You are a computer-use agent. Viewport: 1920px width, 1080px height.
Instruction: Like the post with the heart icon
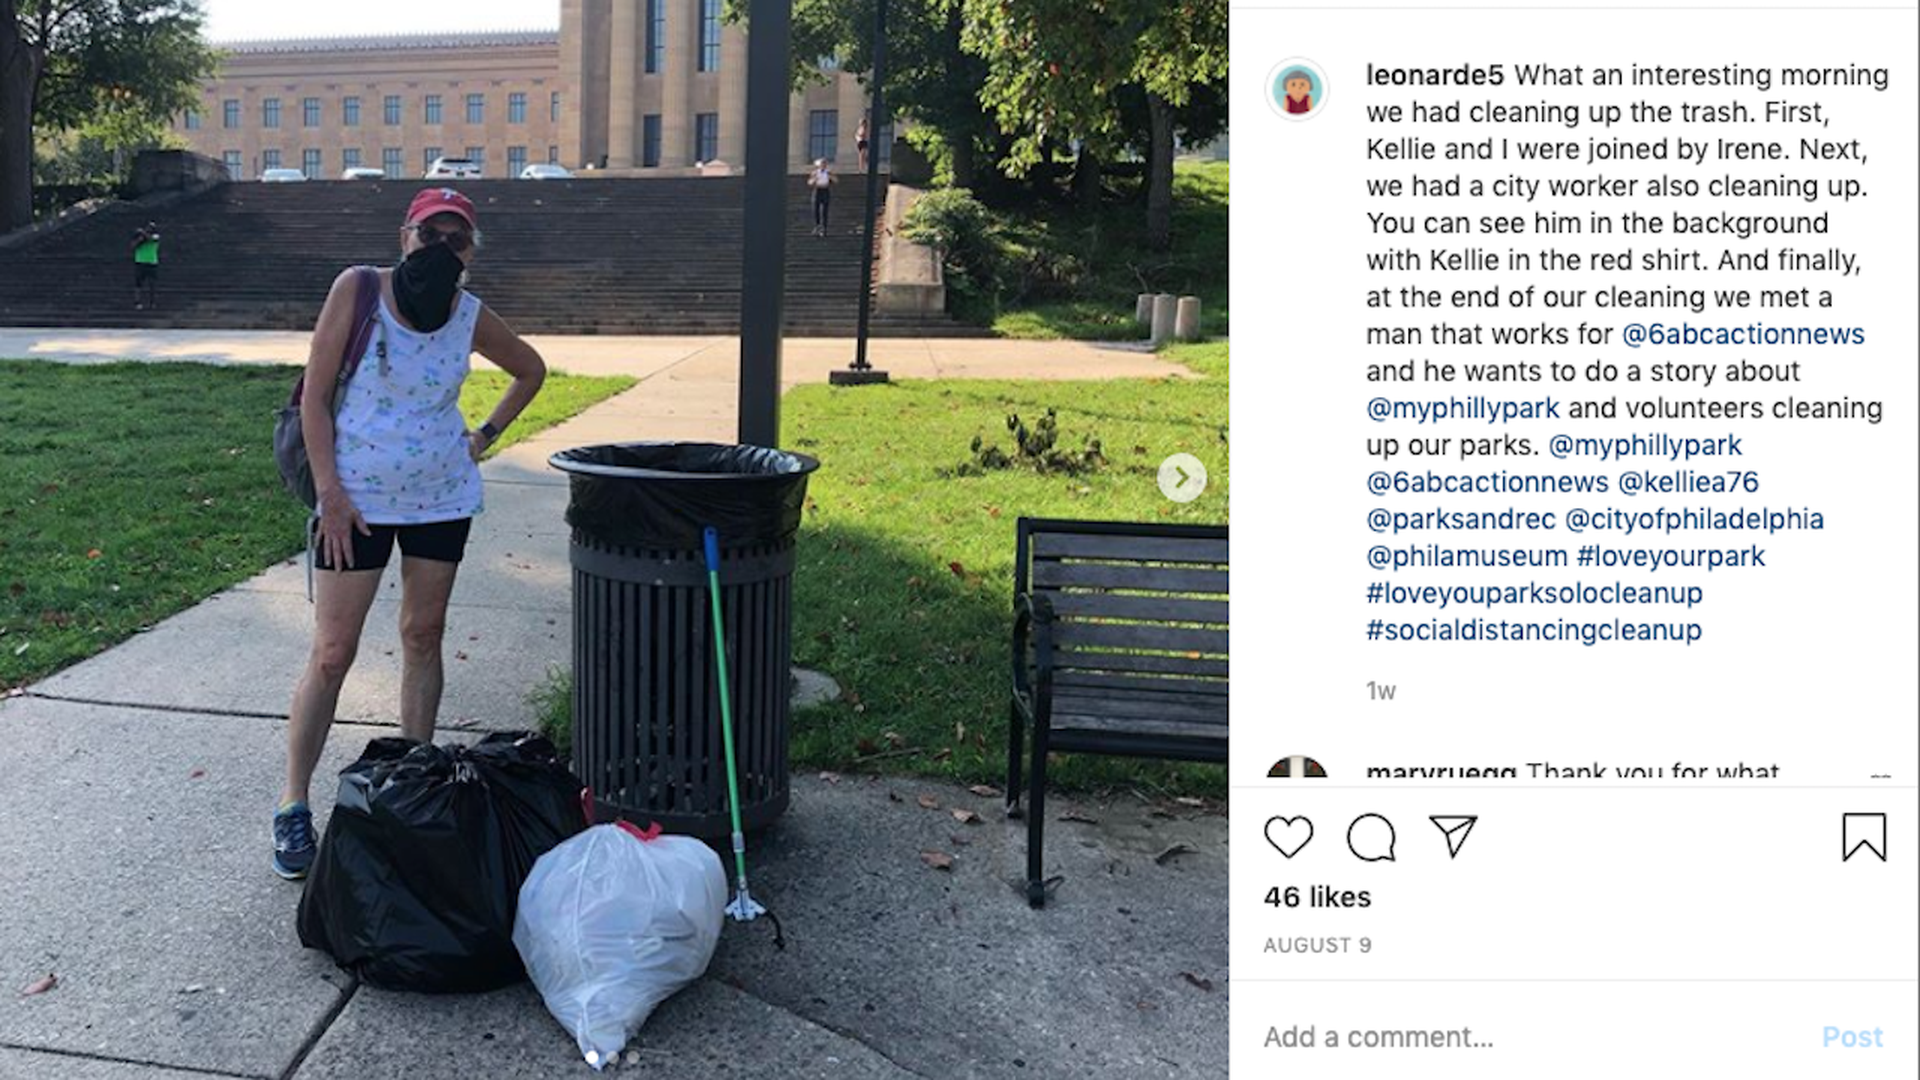pyautogui.click(x=1288, y=837)
